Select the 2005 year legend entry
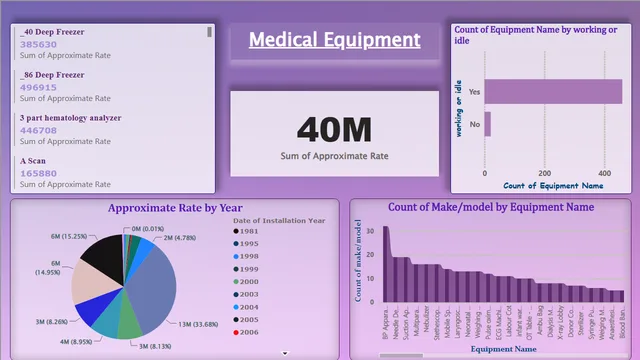The height and width of the screenshot is (360, 640). tap(246, 320)
